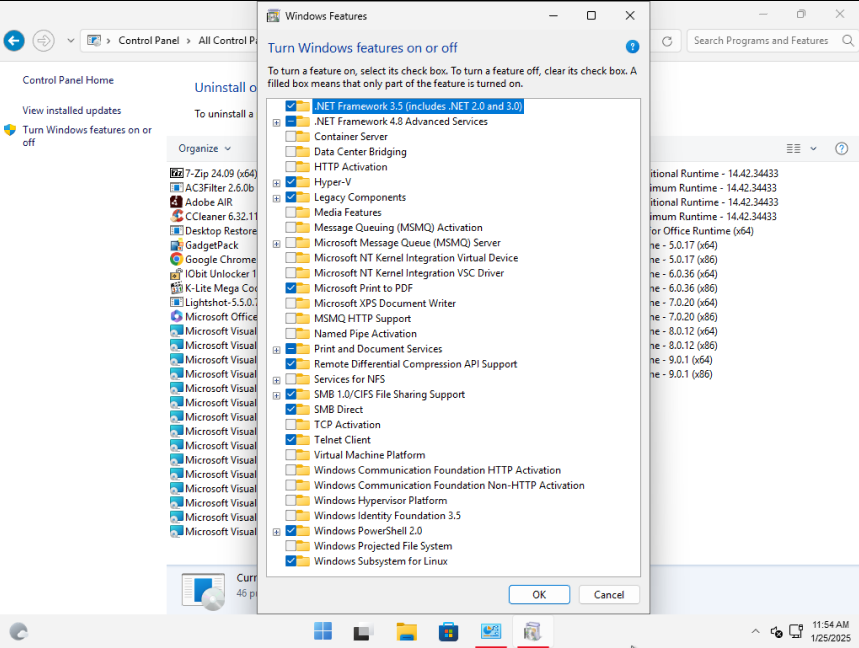The image size is (859, 648).
Task: Open the Windows Start button
Action: tap(323, 632)
